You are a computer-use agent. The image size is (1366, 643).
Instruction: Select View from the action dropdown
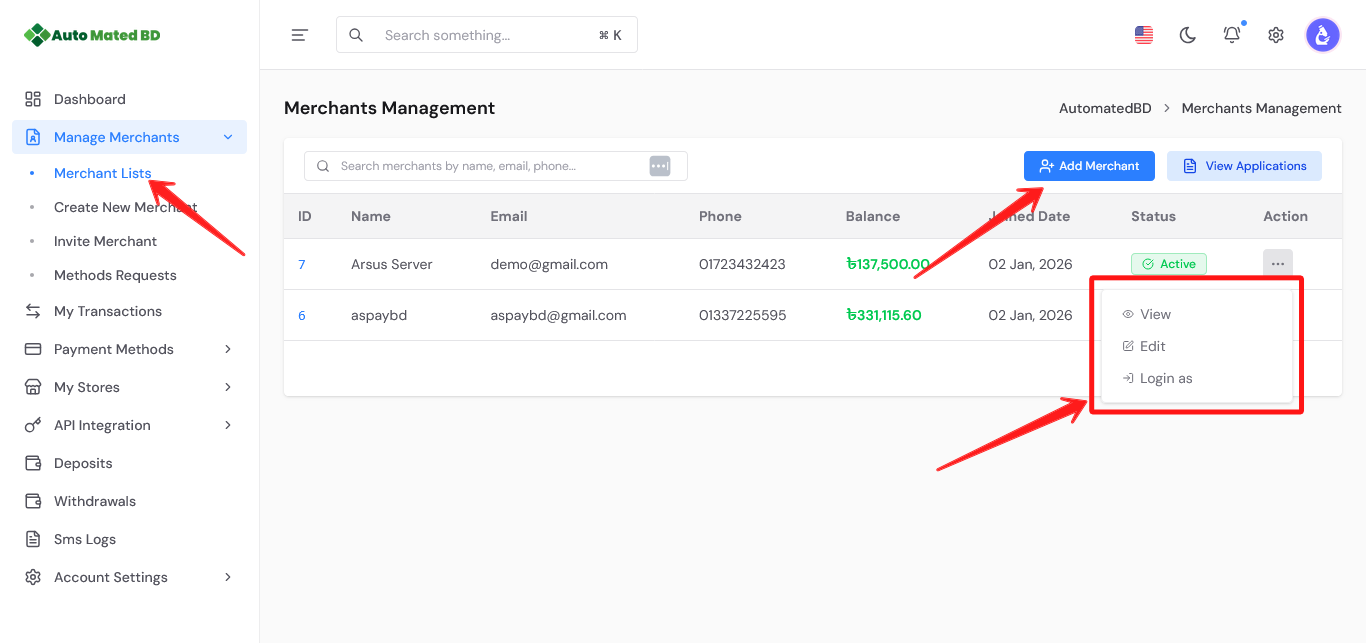pos(1155,314)
